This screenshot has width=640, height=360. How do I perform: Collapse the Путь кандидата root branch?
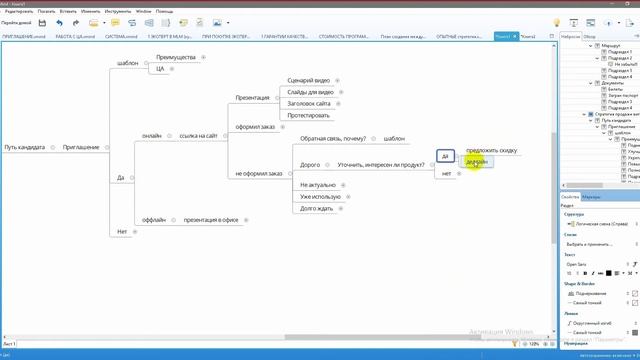click(x=53, y=147)
